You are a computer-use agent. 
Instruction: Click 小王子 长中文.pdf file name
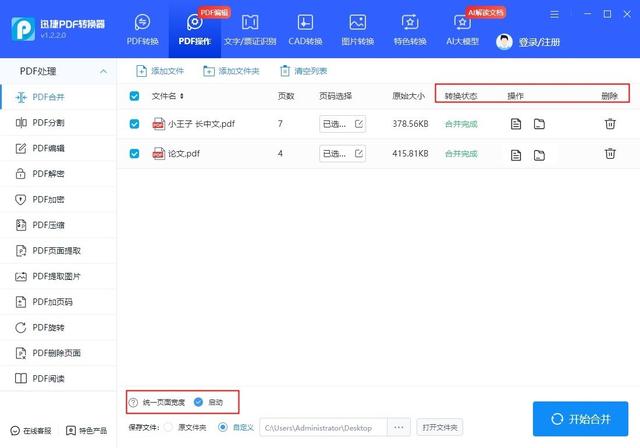(x=201, y=124)
